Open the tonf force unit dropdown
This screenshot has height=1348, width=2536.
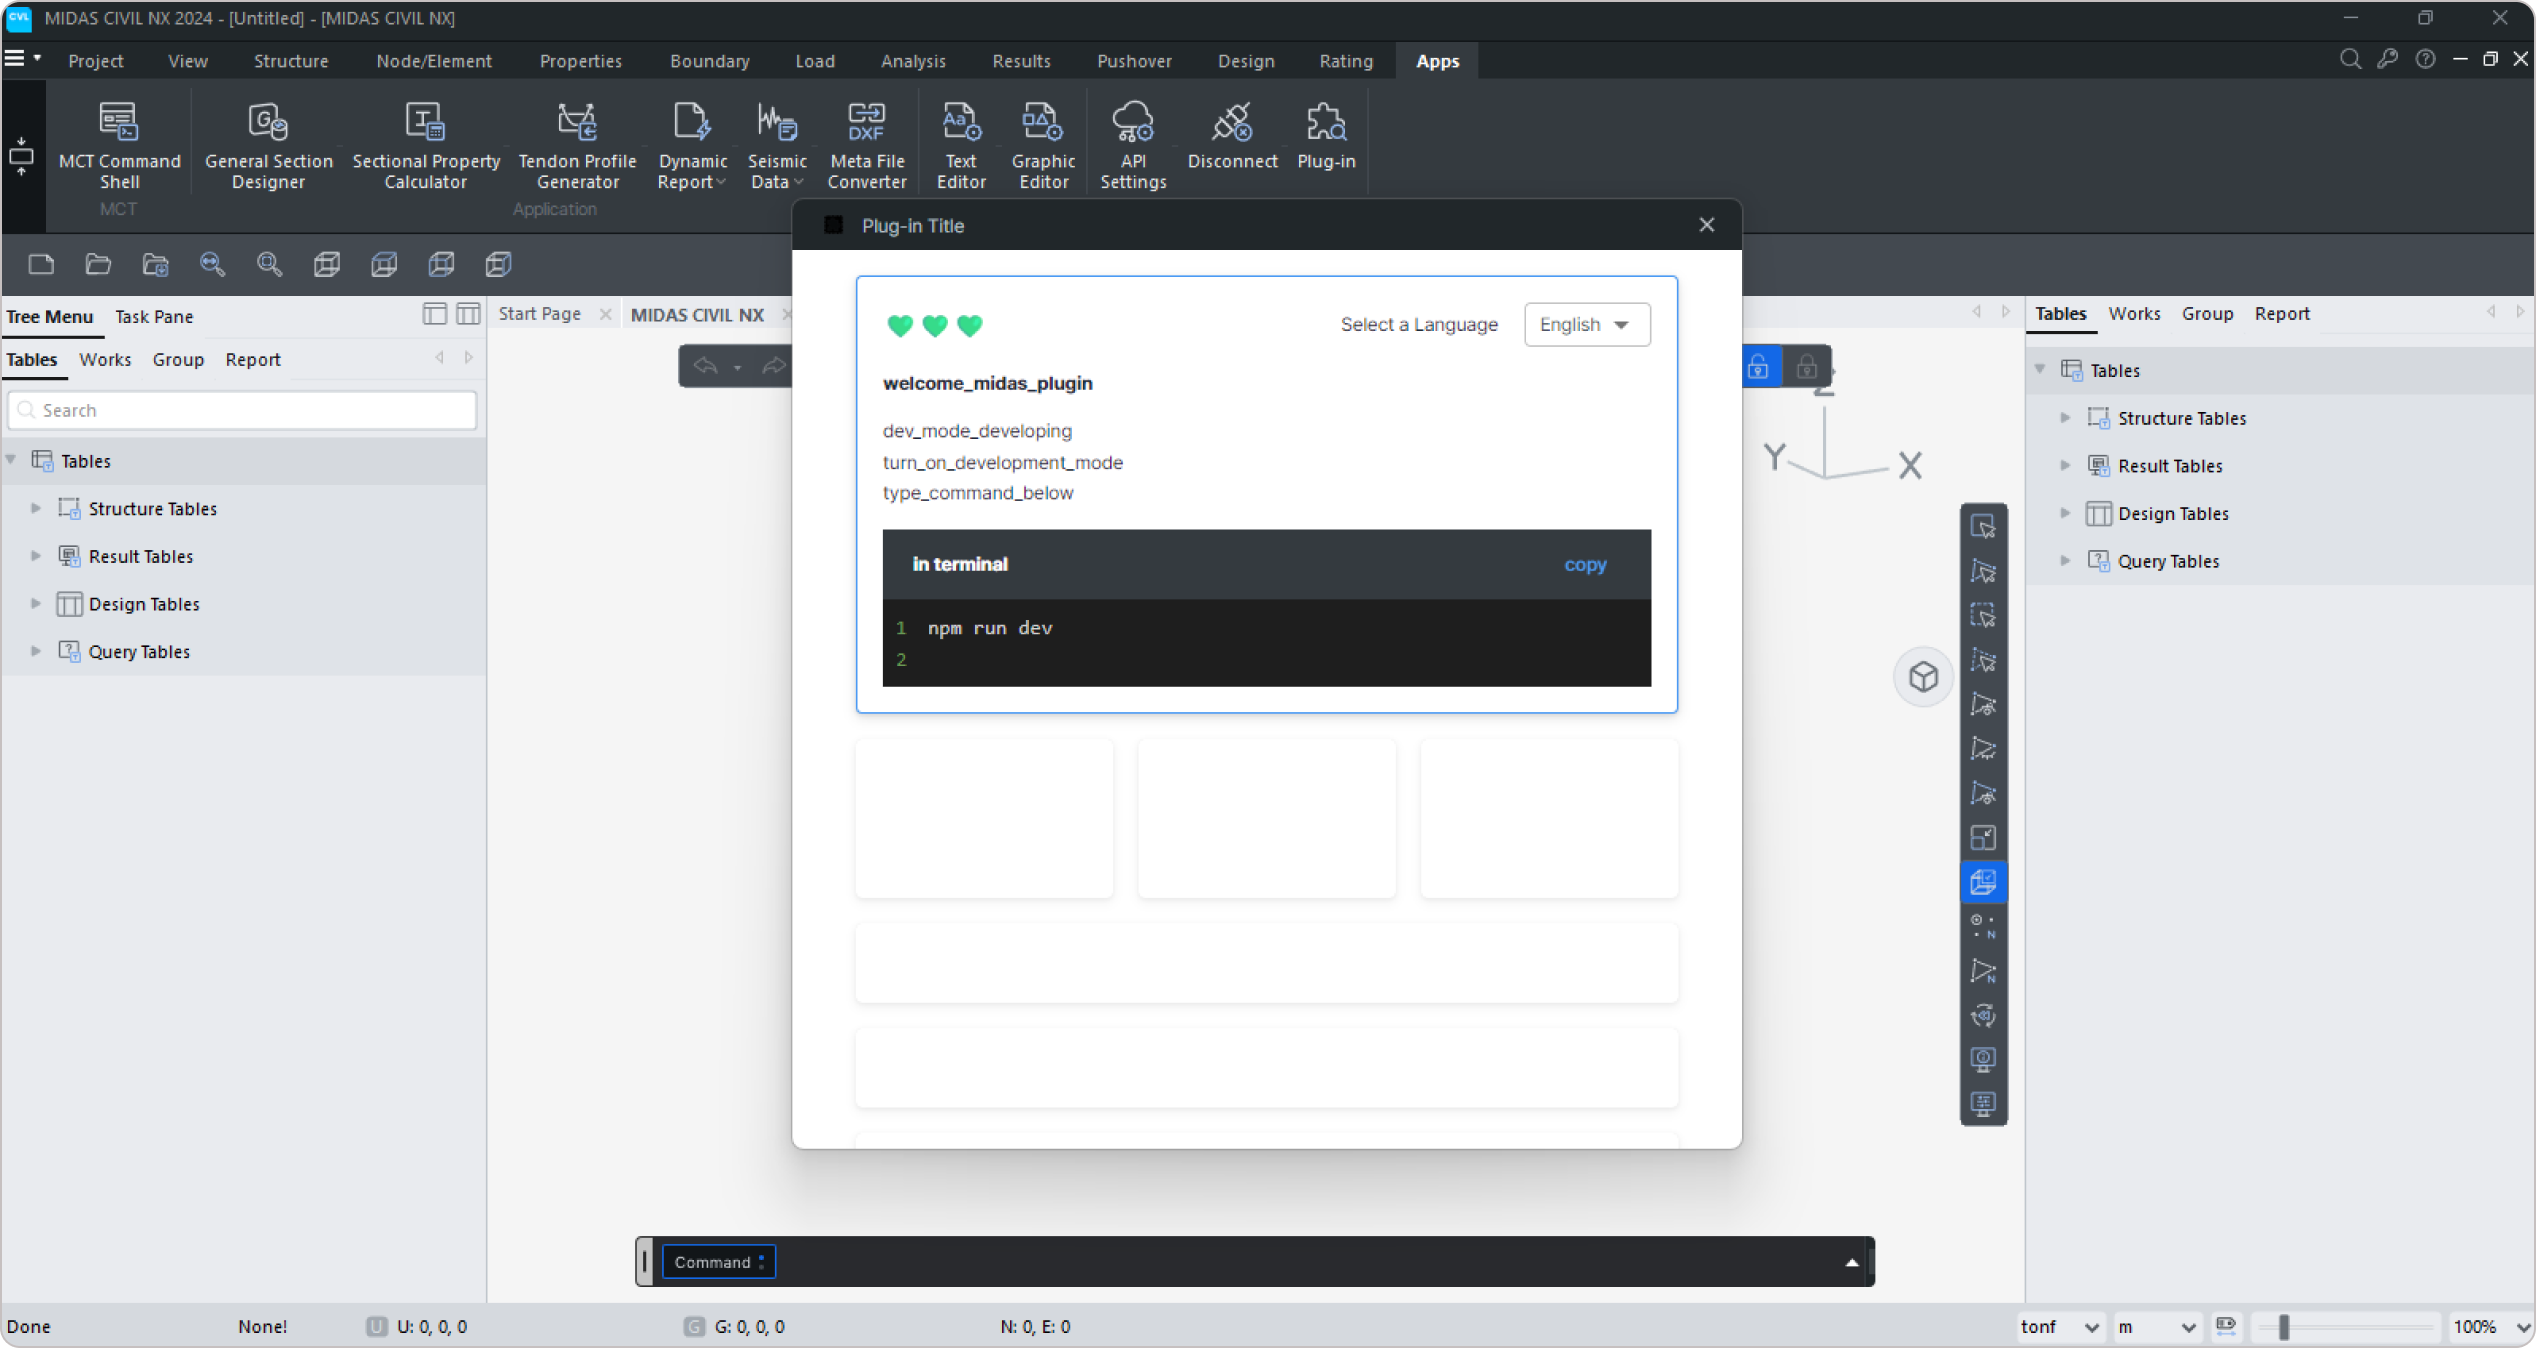coord(2059,1327)
